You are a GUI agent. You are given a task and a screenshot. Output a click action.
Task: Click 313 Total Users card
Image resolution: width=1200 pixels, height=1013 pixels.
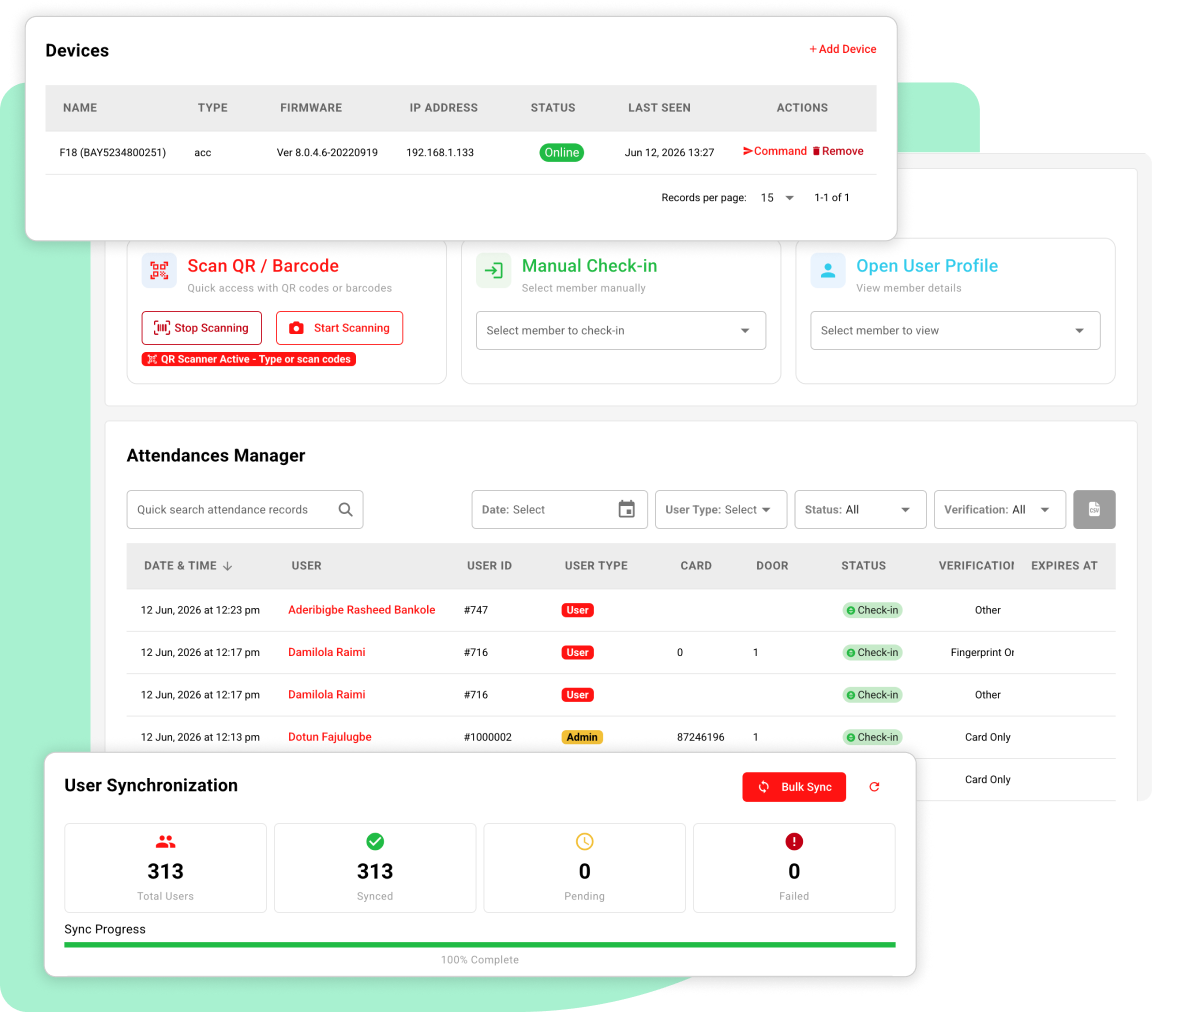coord(166,868)
